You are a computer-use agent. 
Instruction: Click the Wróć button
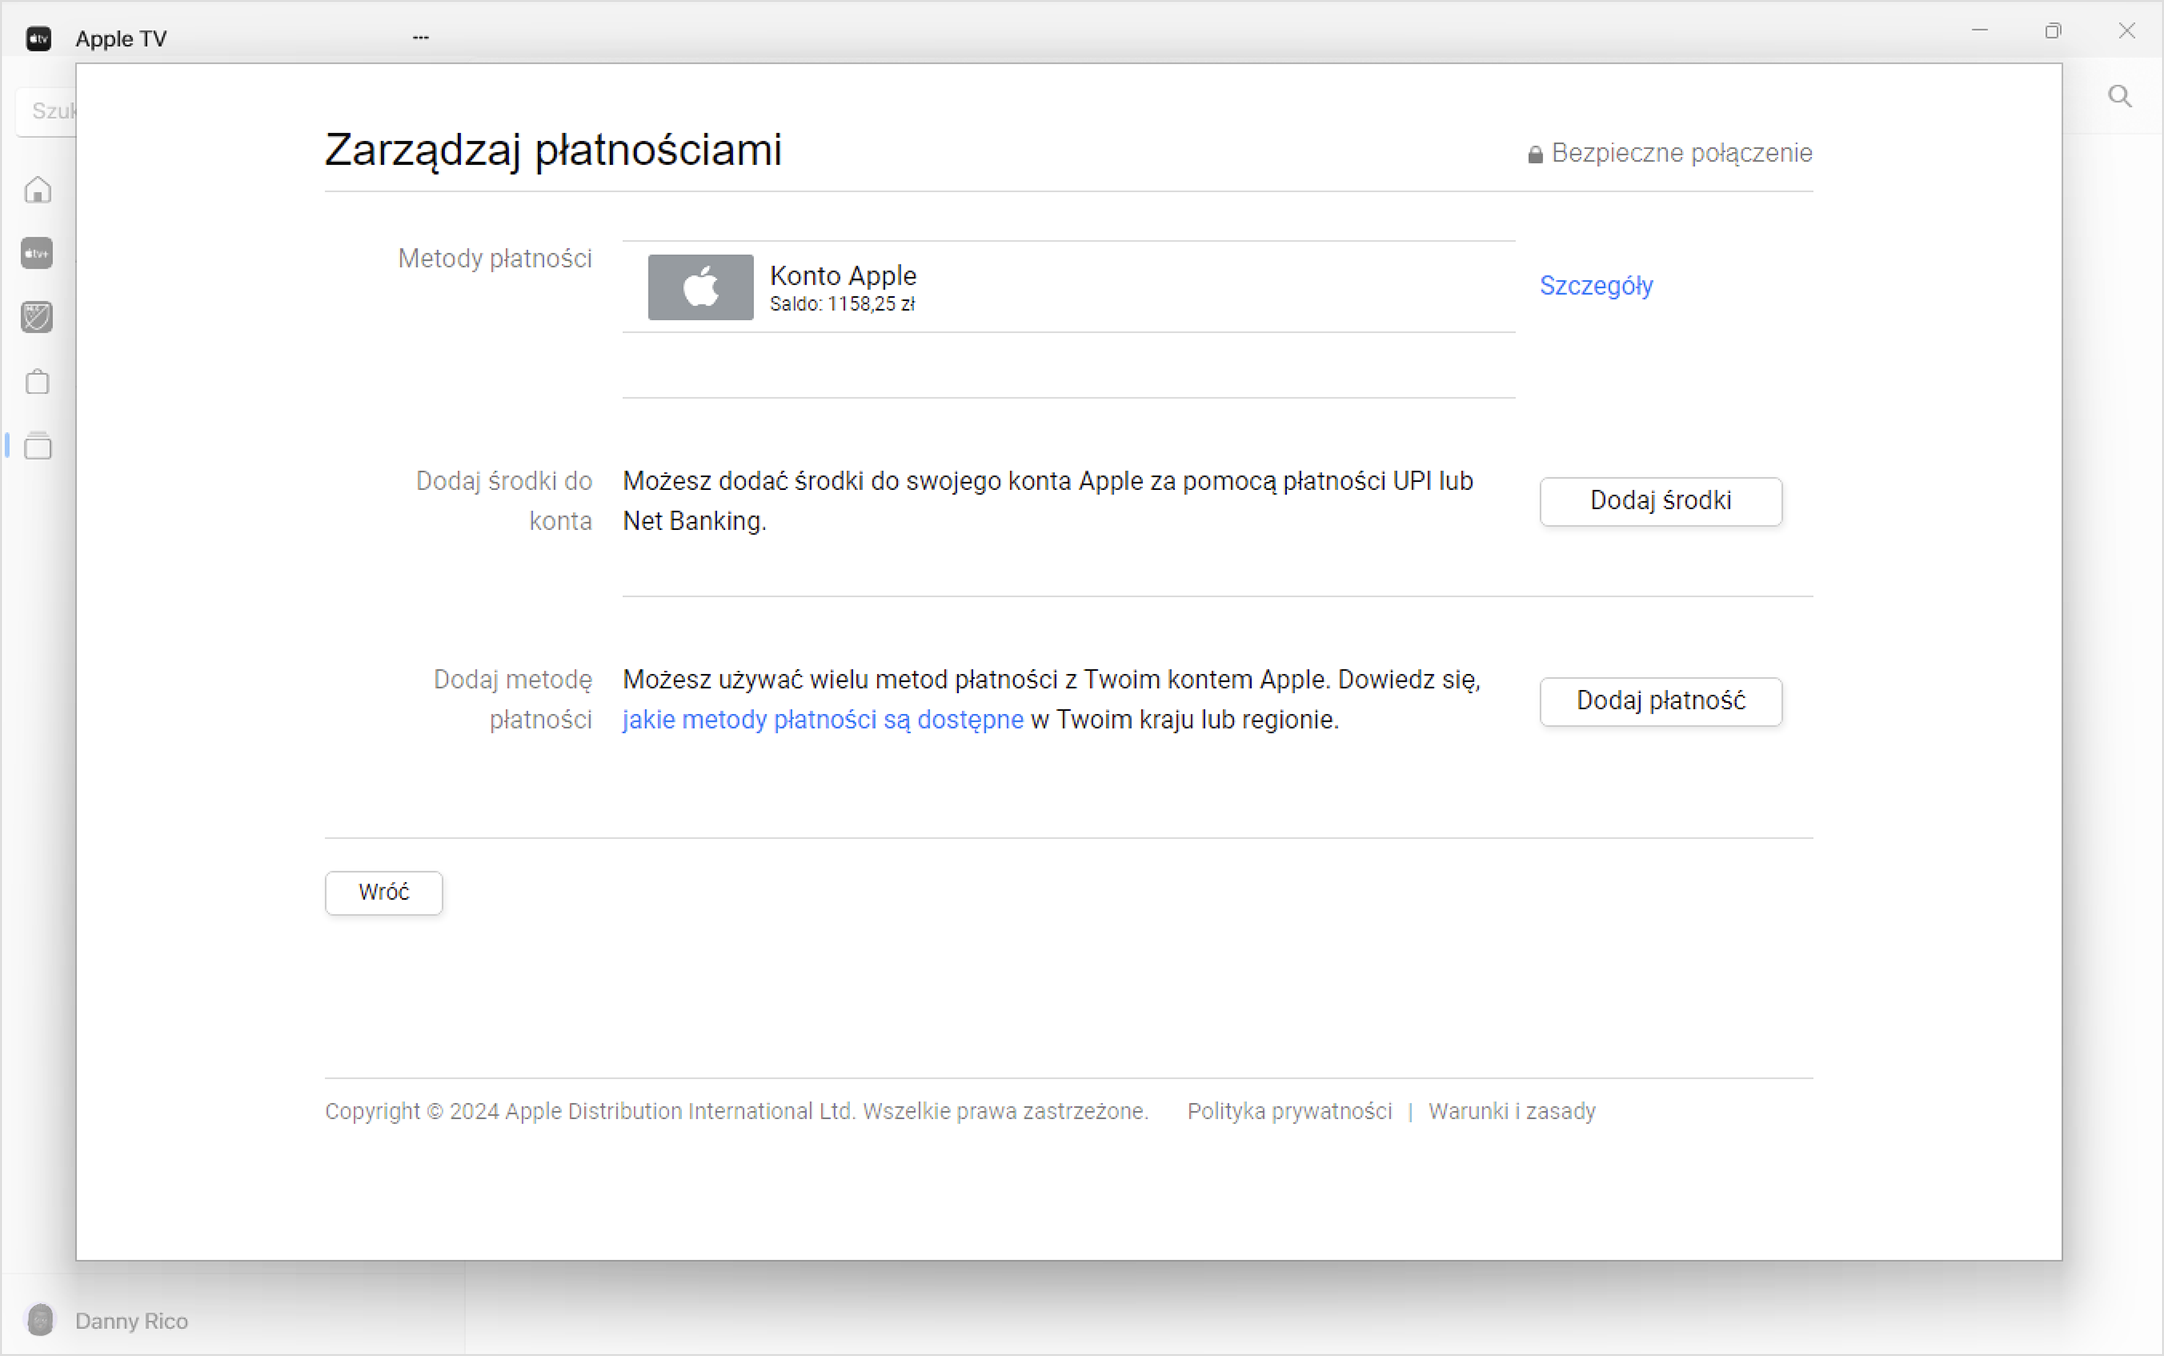383,892
